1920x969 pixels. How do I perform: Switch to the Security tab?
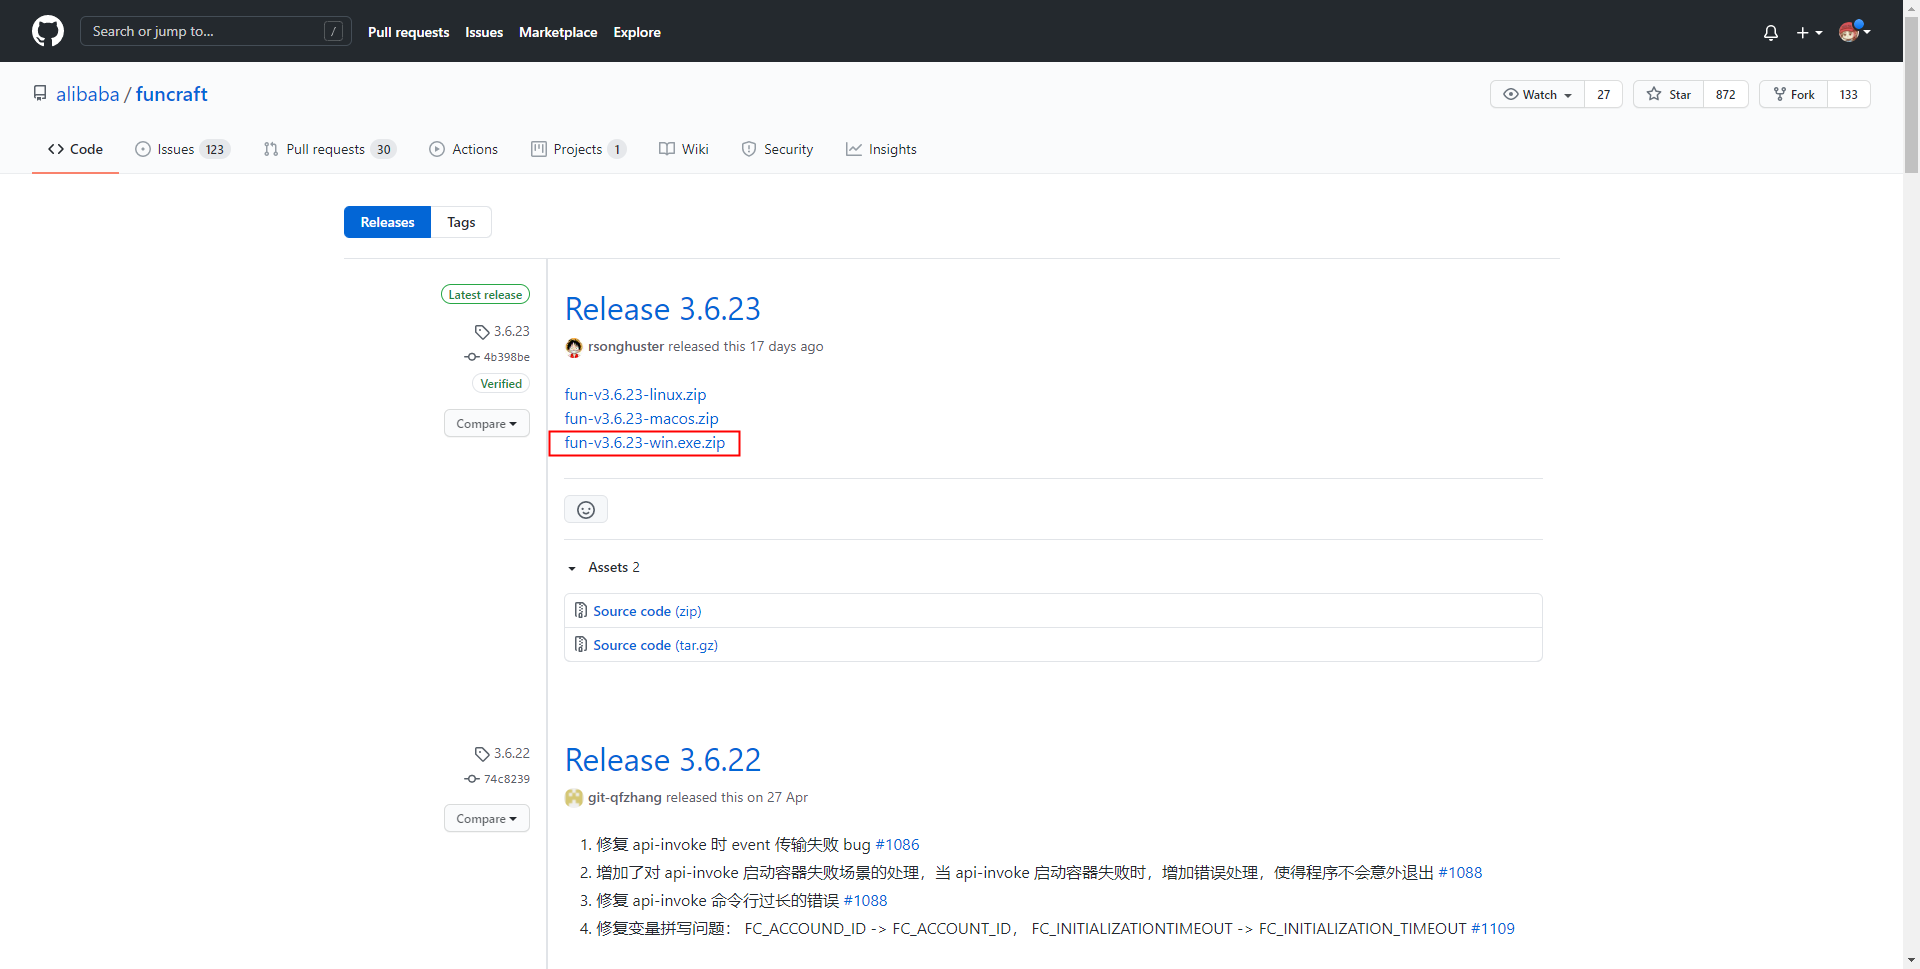pos(777,149)
